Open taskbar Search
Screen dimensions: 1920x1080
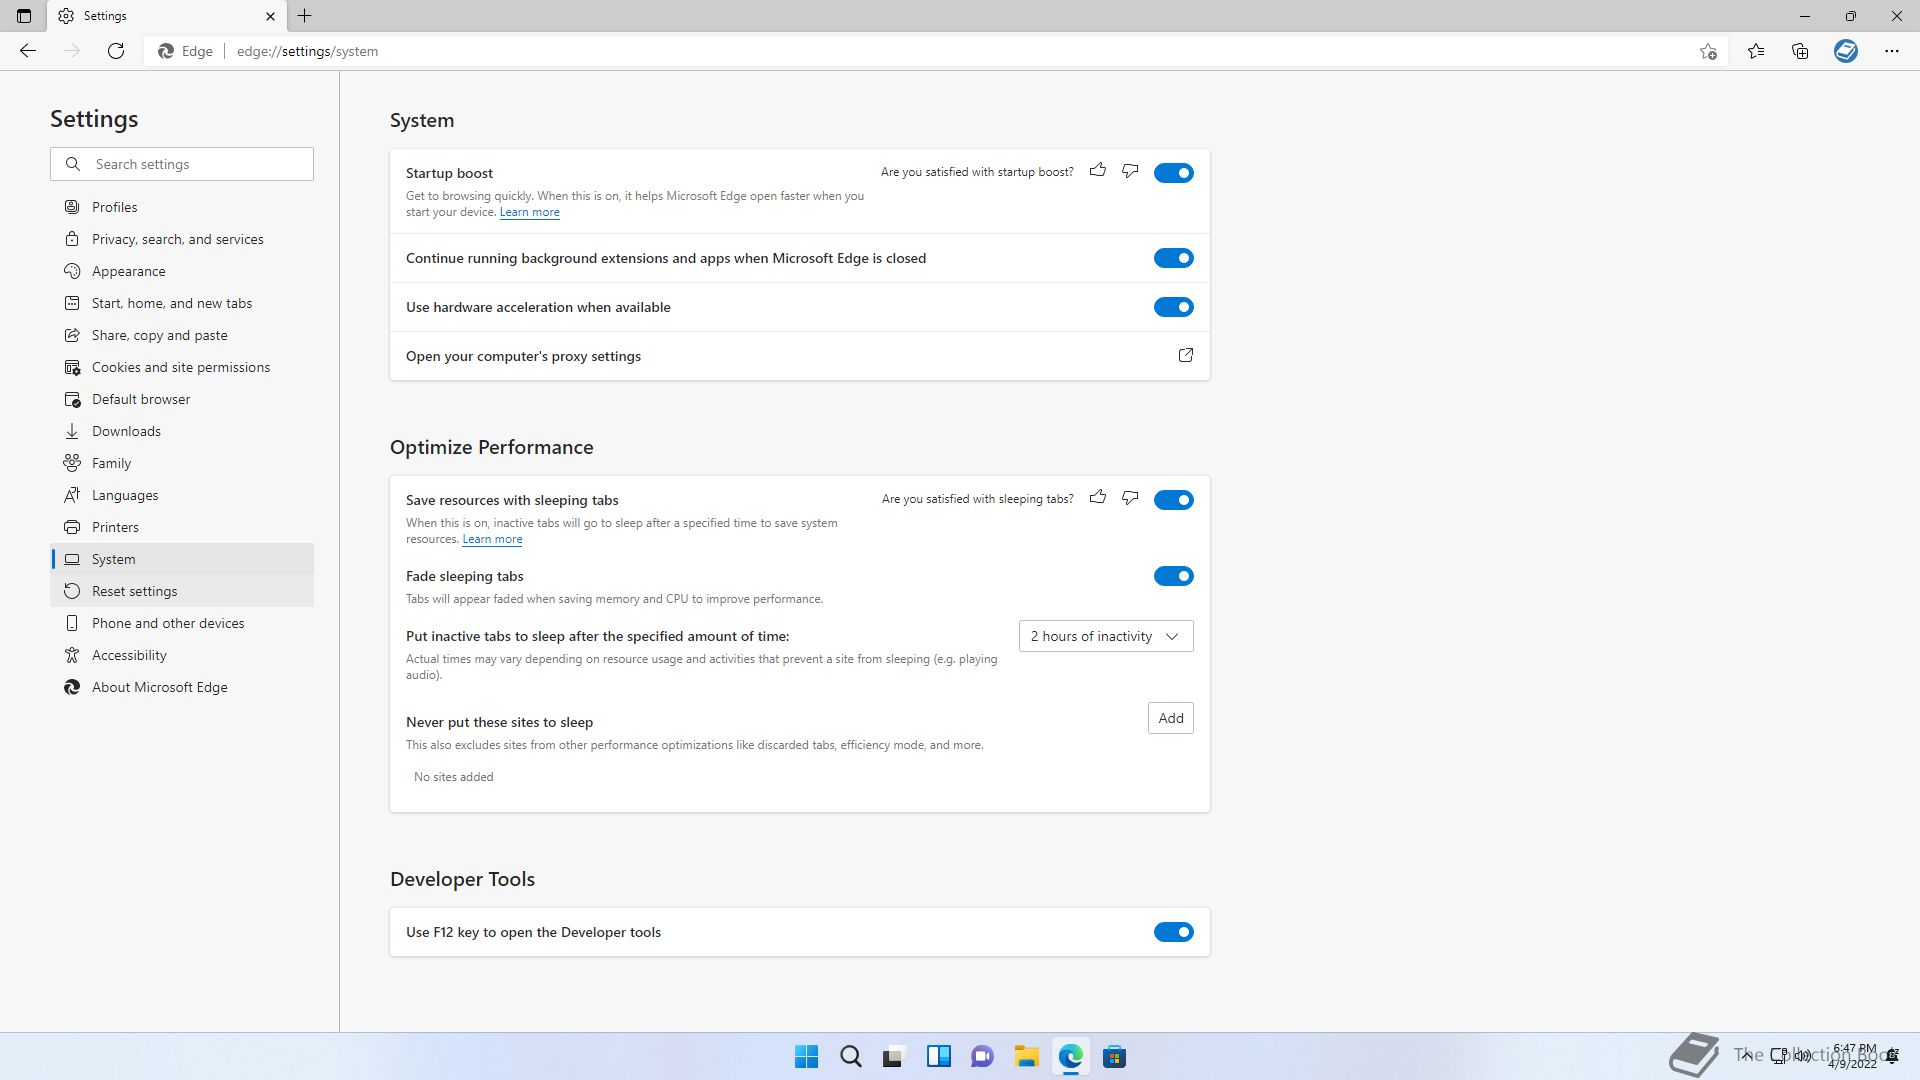tap(850, 1057)
